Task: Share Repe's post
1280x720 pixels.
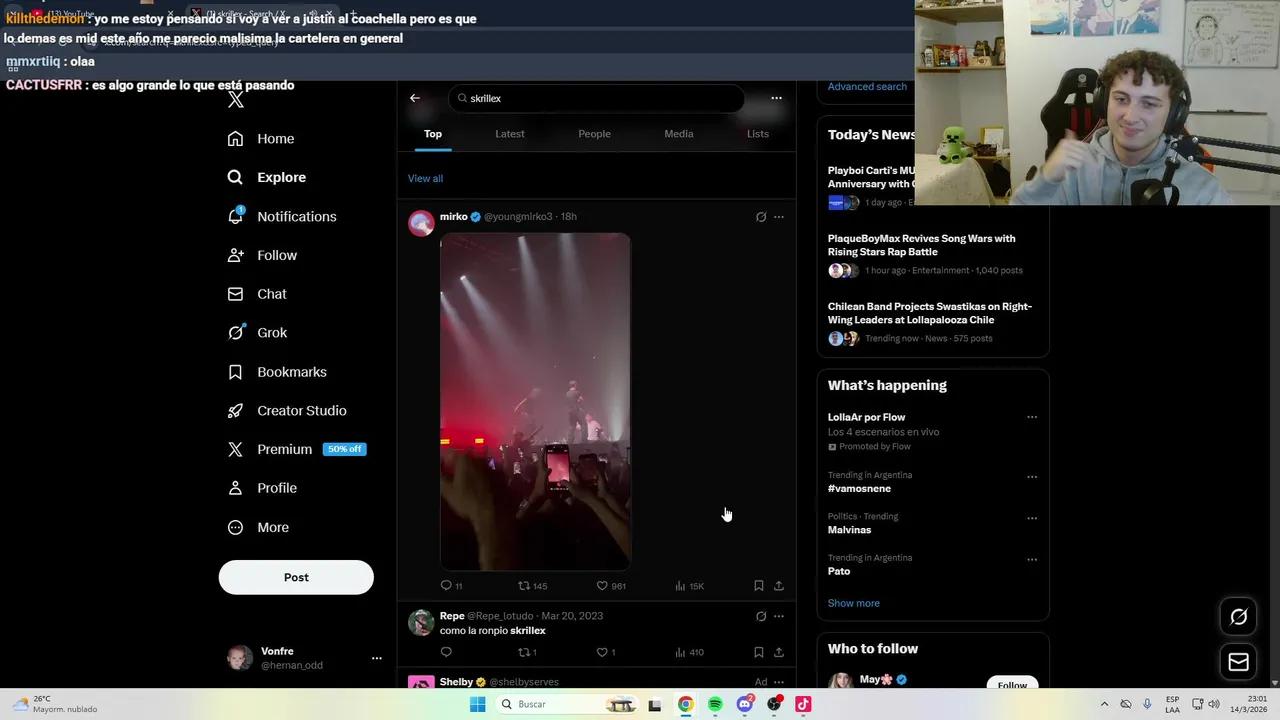Action: pos(779,652)
